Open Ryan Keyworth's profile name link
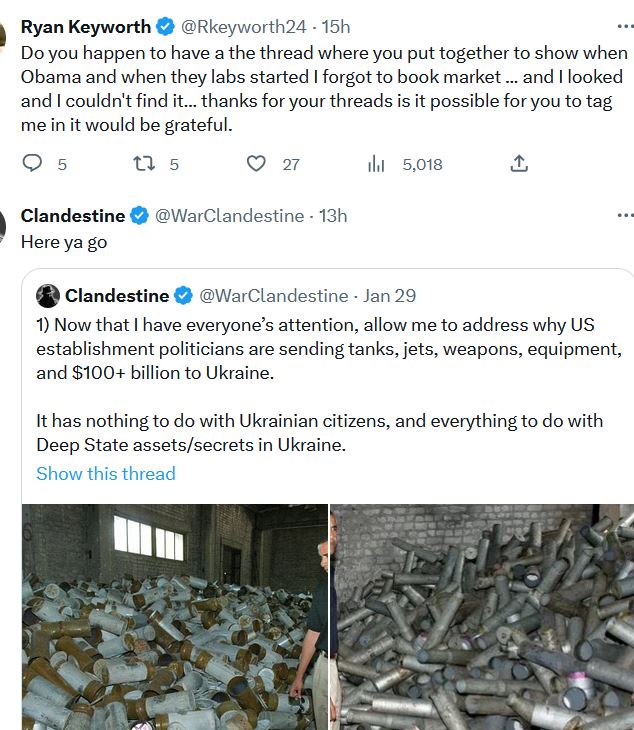Screen dimensions: 634x730 [86, 27]
